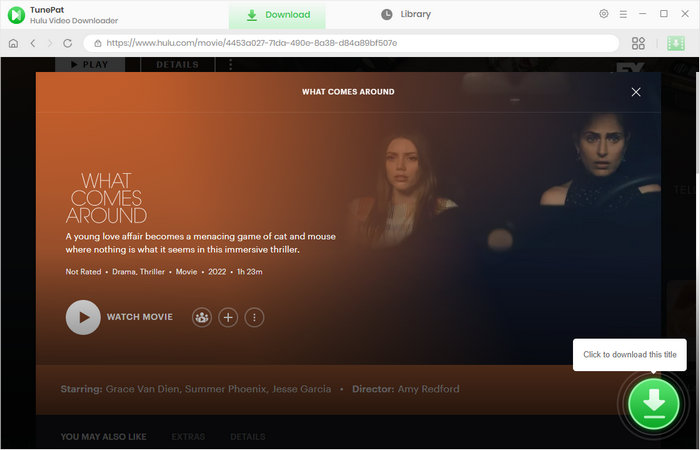Open the dimmed three-dot menu beside DETAILS
Viewport: 700px width, 450px height.
click(230, 65)
